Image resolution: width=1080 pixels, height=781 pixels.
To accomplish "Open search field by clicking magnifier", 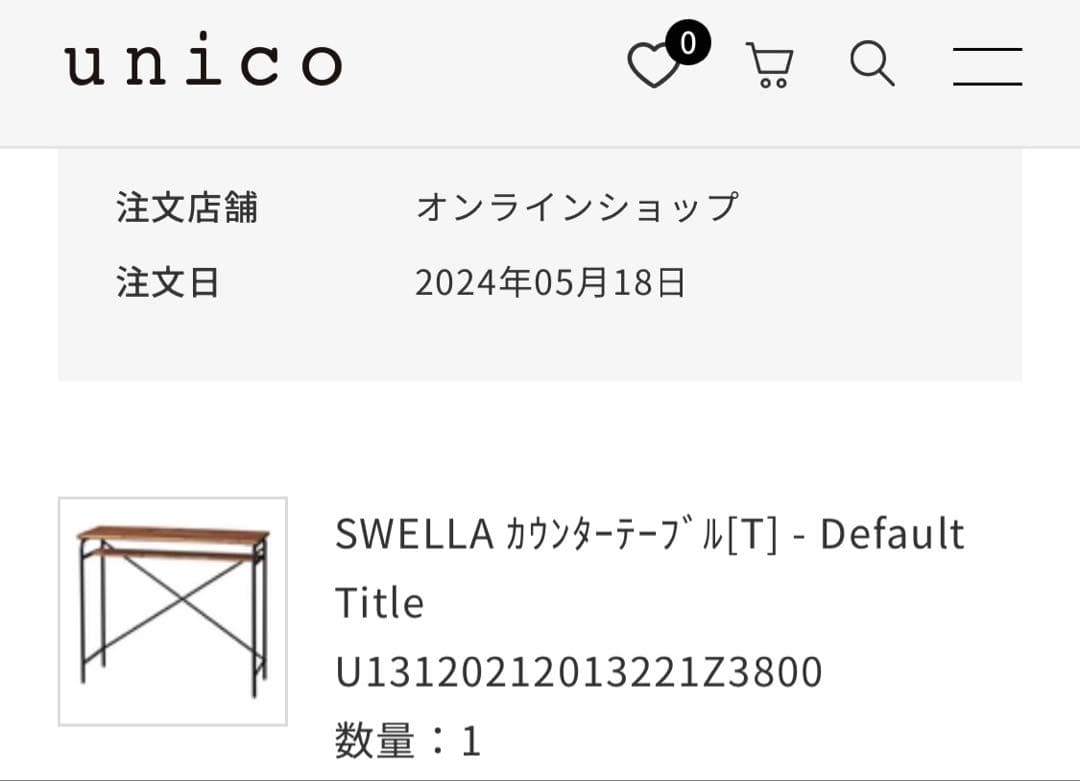I will pos(872,63).
